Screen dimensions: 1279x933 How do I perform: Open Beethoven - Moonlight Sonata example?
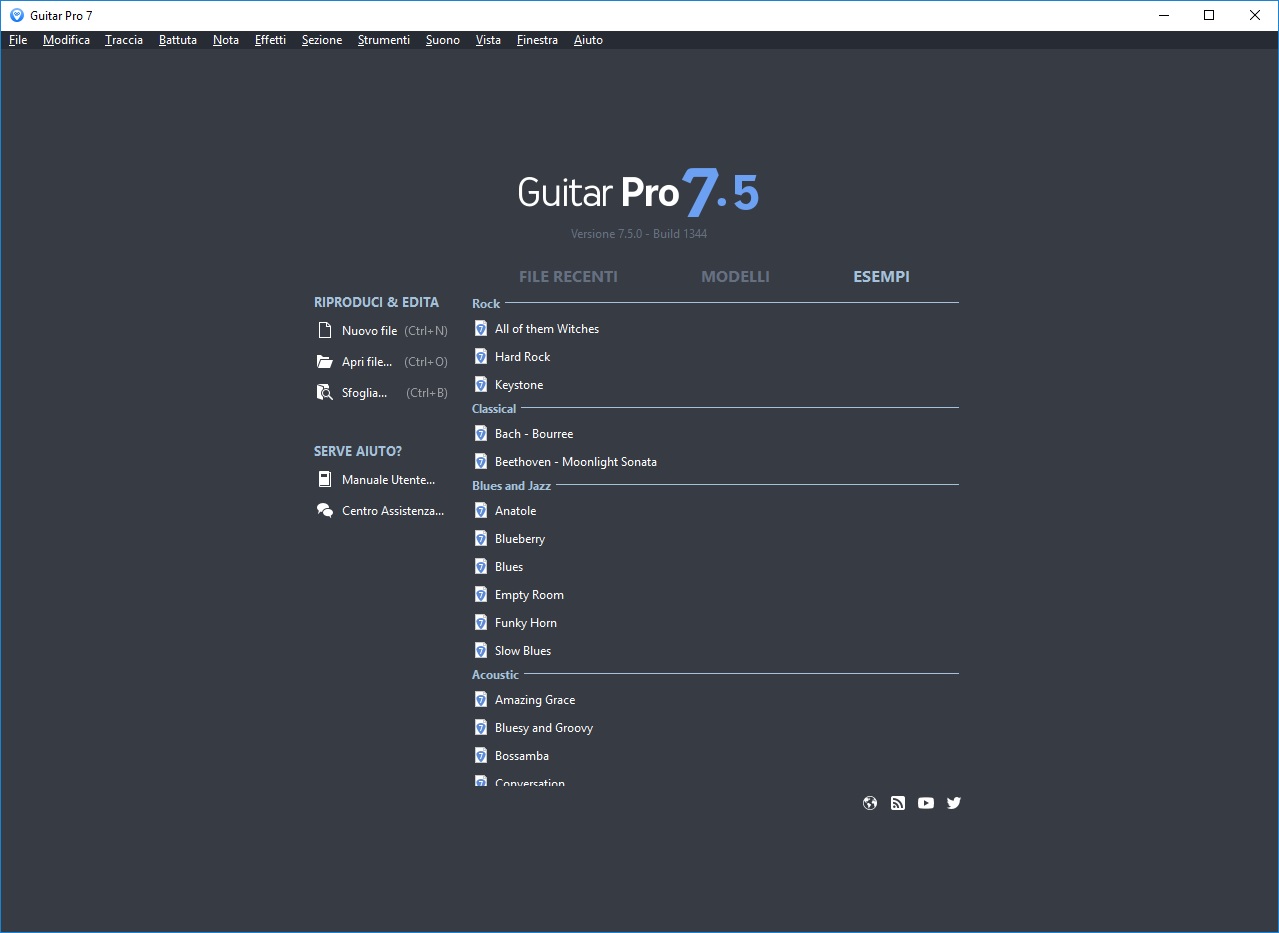tap(576, 461)
